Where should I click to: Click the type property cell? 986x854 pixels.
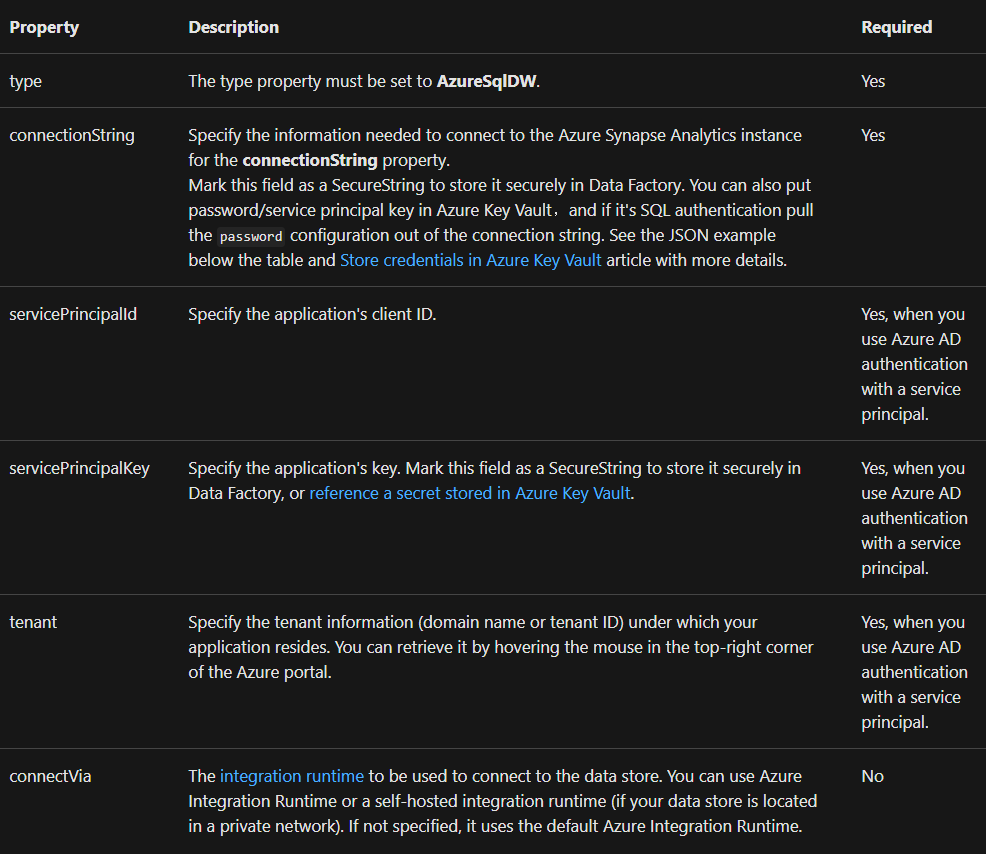coord(26,82)
